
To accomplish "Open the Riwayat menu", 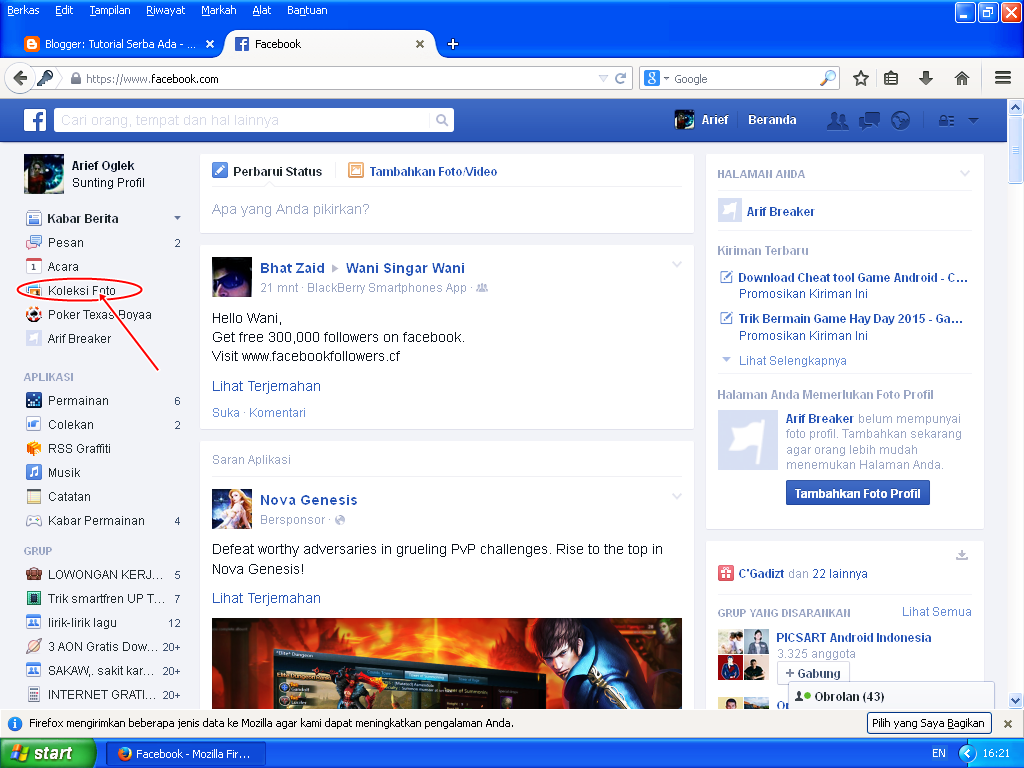I will tap(163, 10).
